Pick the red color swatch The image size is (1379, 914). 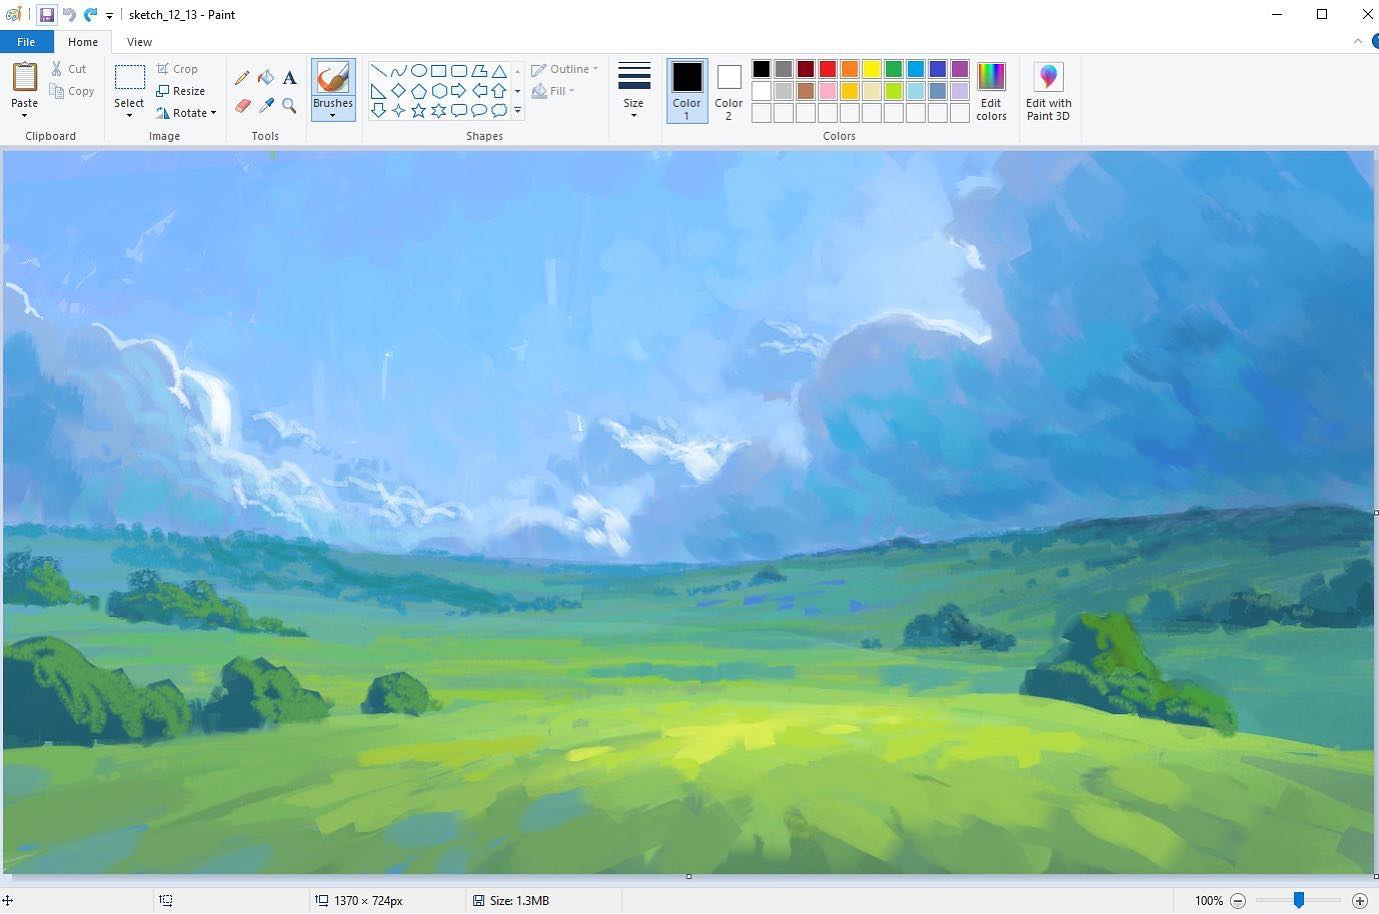click(828, 69)
